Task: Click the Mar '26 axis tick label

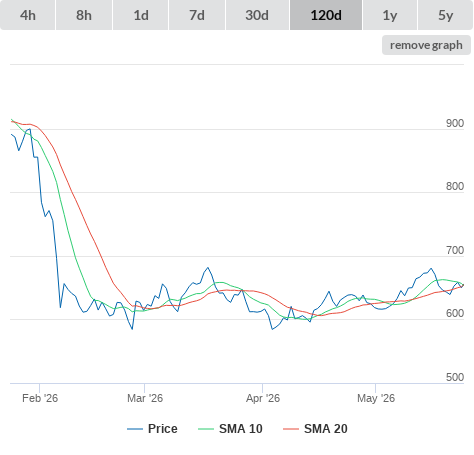Action: pyautogui.click(x=145, y=398)
